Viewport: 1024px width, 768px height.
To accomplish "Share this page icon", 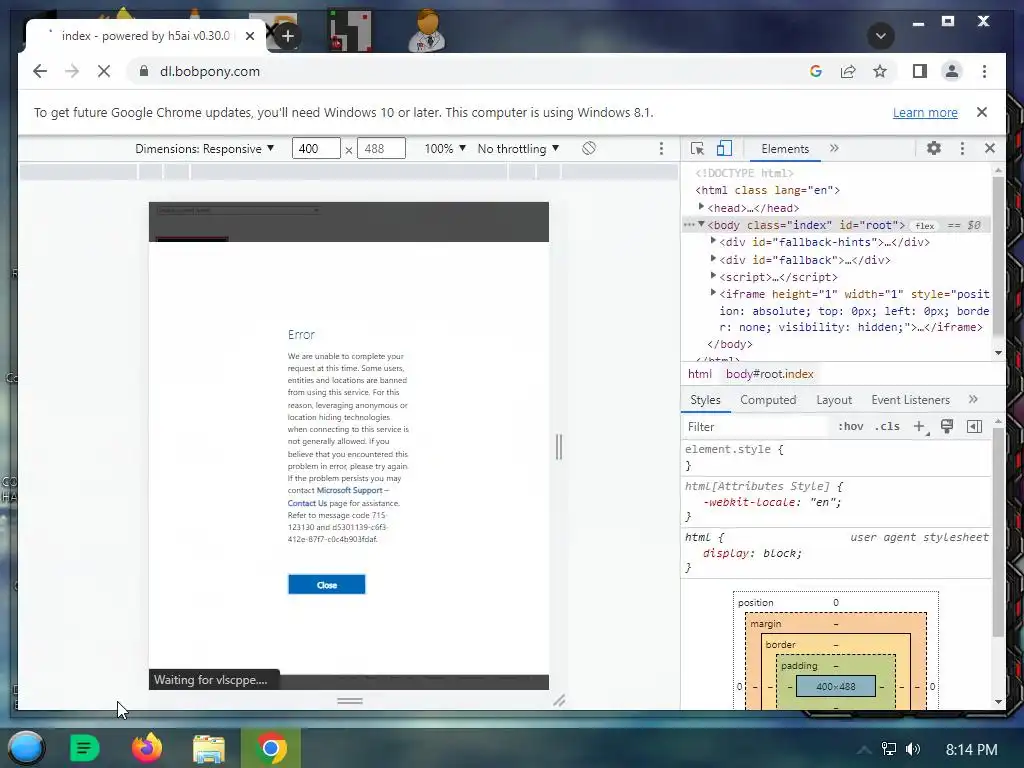I will coord(848,71).
